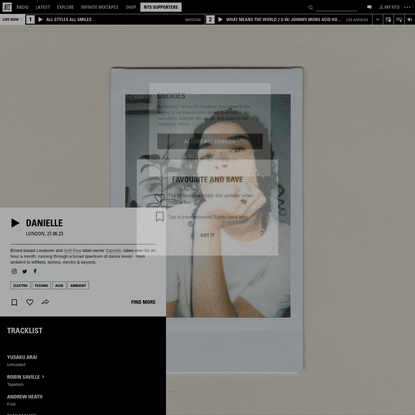The height and width of the screenshot is (415, 415).
Task: Open the schedule calendar icon
Action: (x=388, y=20)
